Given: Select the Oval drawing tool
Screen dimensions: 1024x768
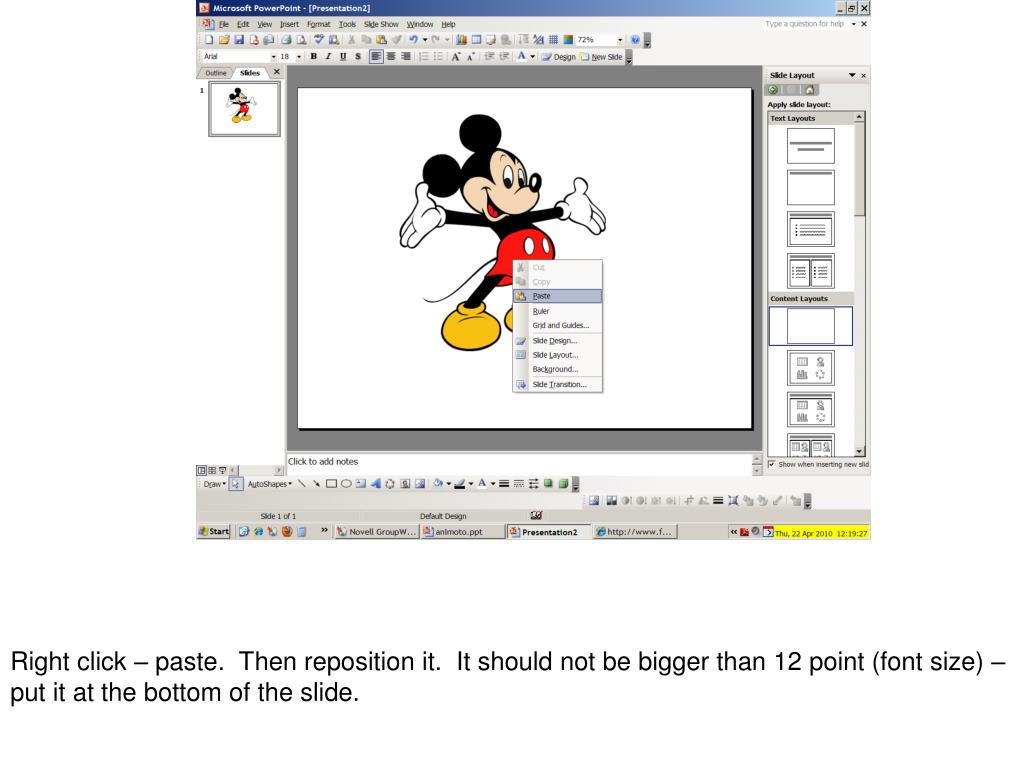Looking at the screenshot, I should point(346,484).
